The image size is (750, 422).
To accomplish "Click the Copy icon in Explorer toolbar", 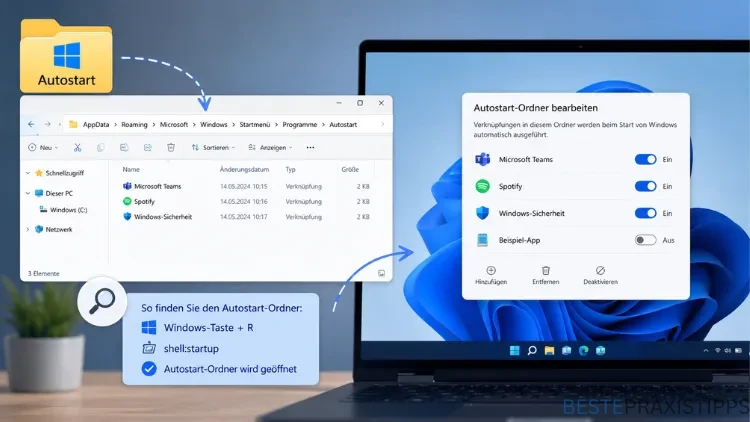I will pos(100,147).
